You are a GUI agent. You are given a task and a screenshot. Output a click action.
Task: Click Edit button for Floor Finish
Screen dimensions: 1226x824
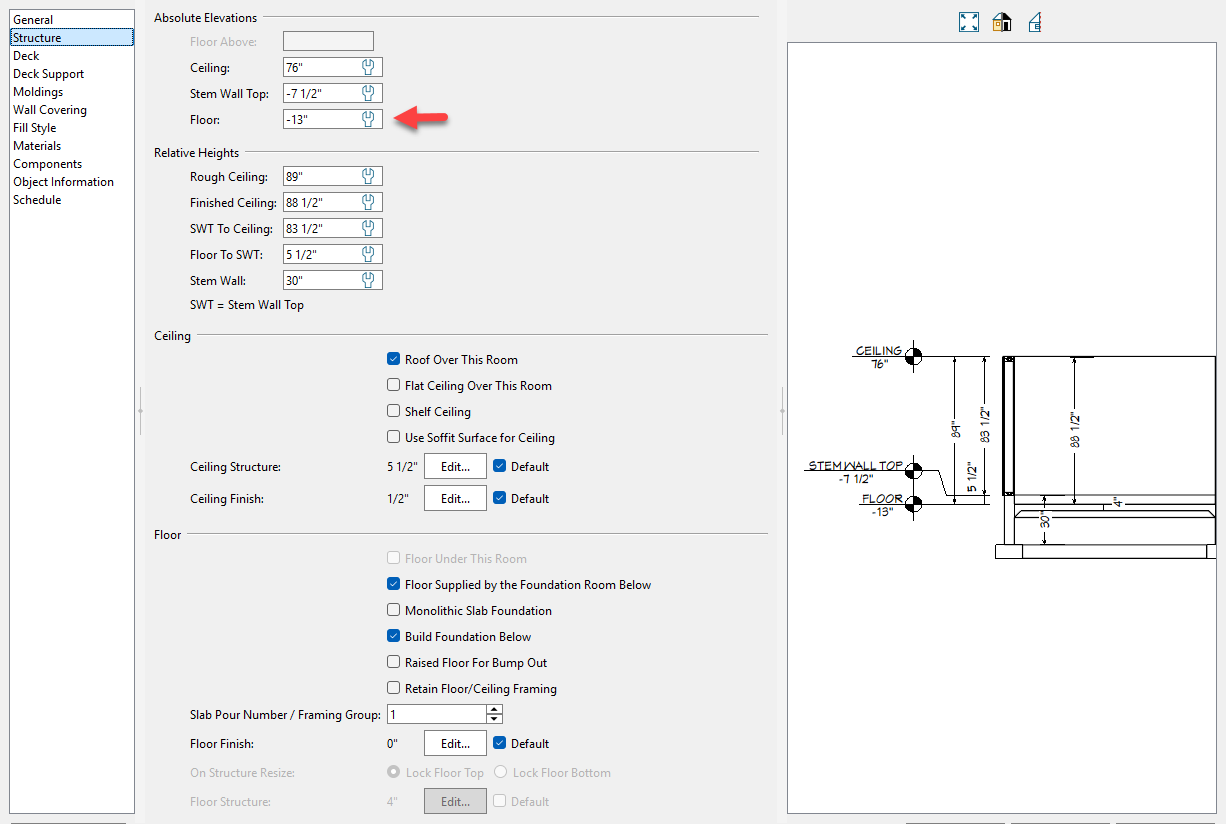point(455,743)
